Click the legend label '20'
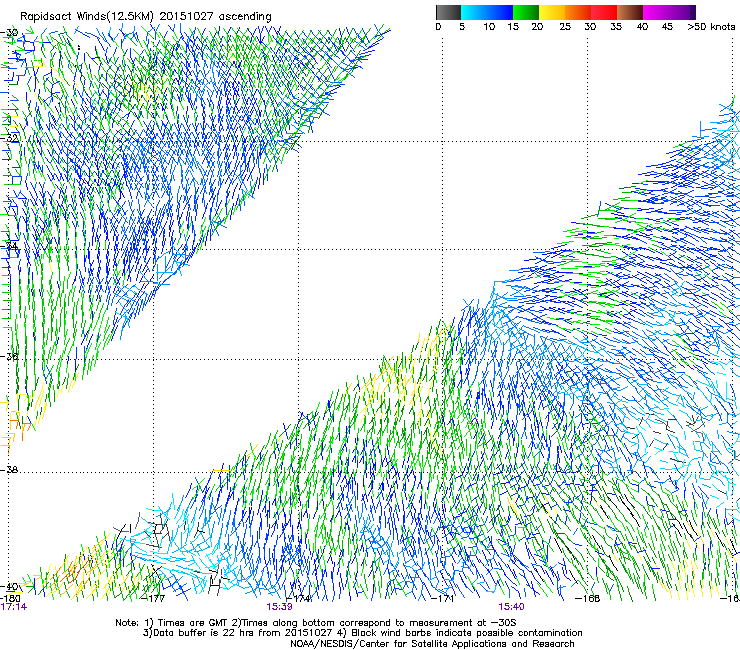 (537, 27)
